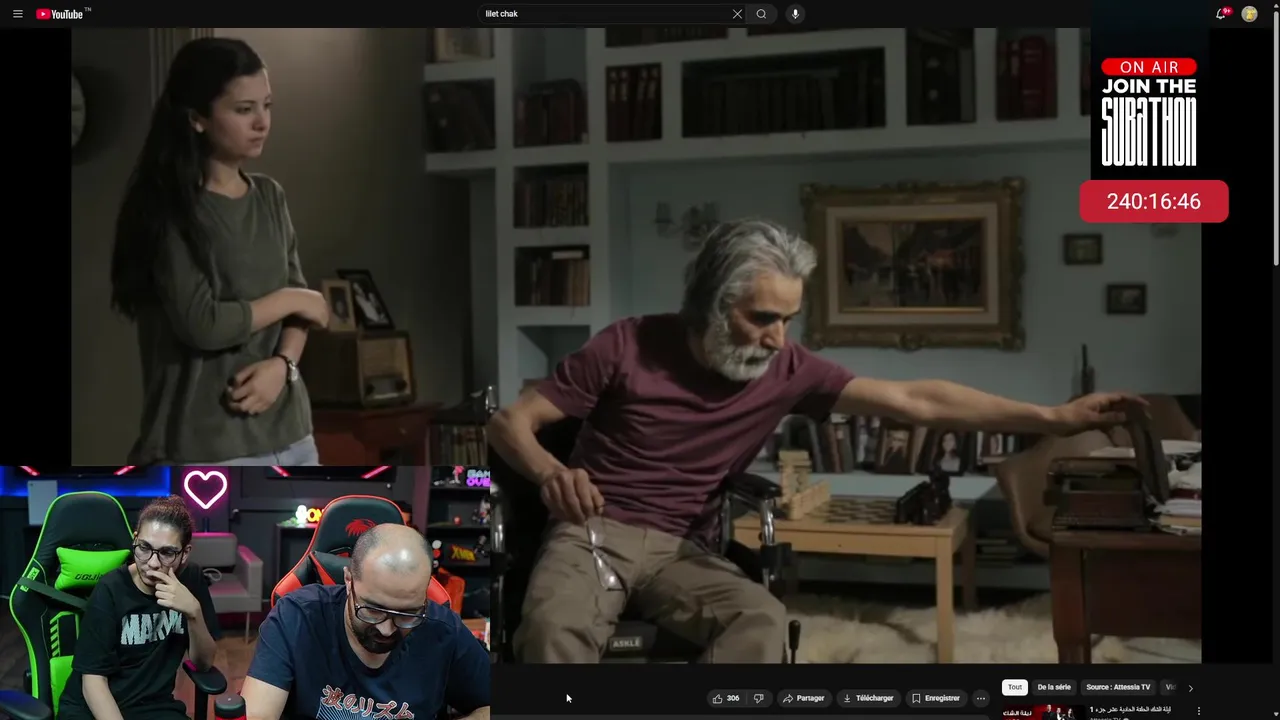The height and width of the screenshot is (720, 1280).
Task: Go to YouTube home via logo
Action: point(62,14)
